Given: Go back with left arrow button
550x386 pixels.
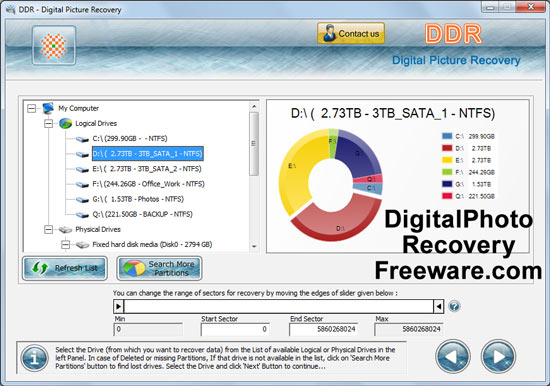Looking at the screenshot, I should pos(453,357).
